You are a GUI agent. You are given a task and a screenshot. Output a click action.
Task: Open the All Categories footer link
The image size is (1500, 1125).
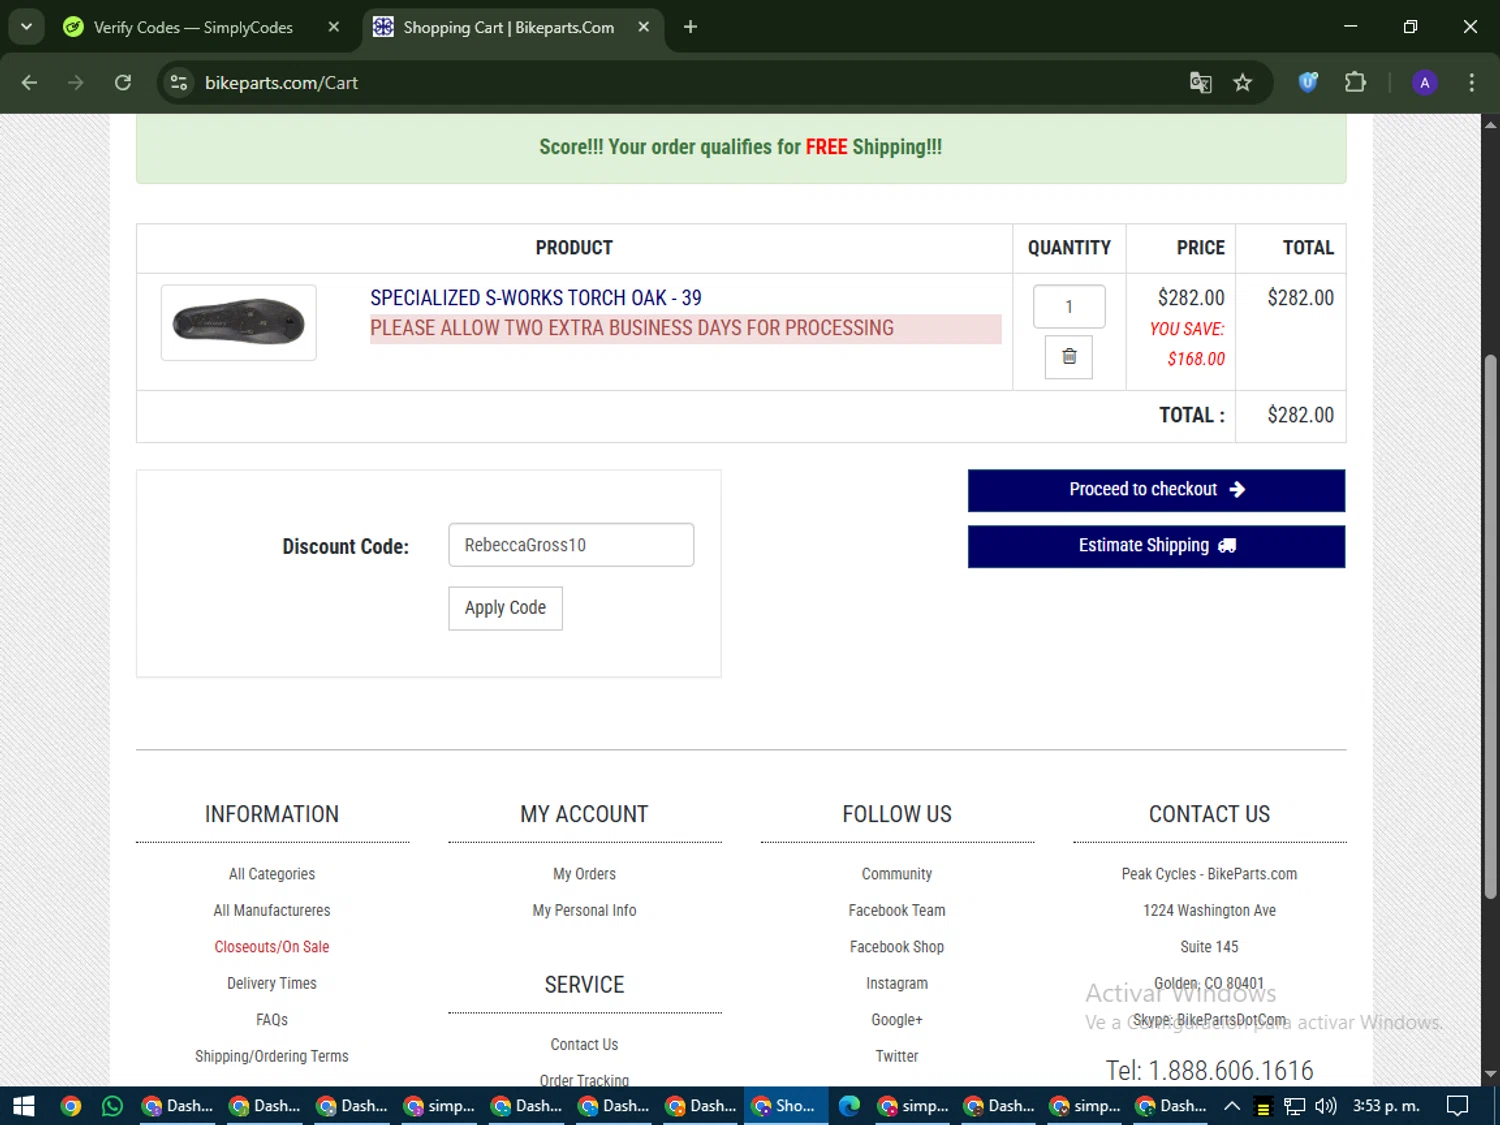[x=272, y=874]
